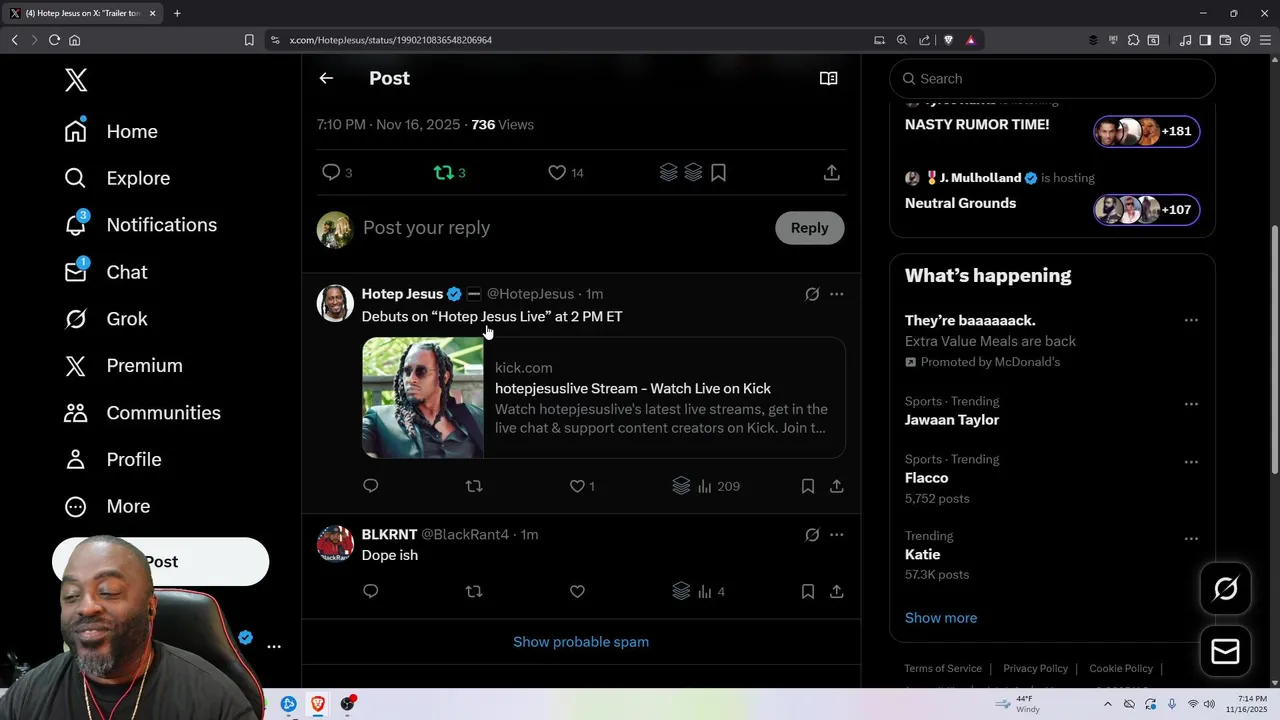
Task: Go back using the Post back arrow
Action: 326,78
